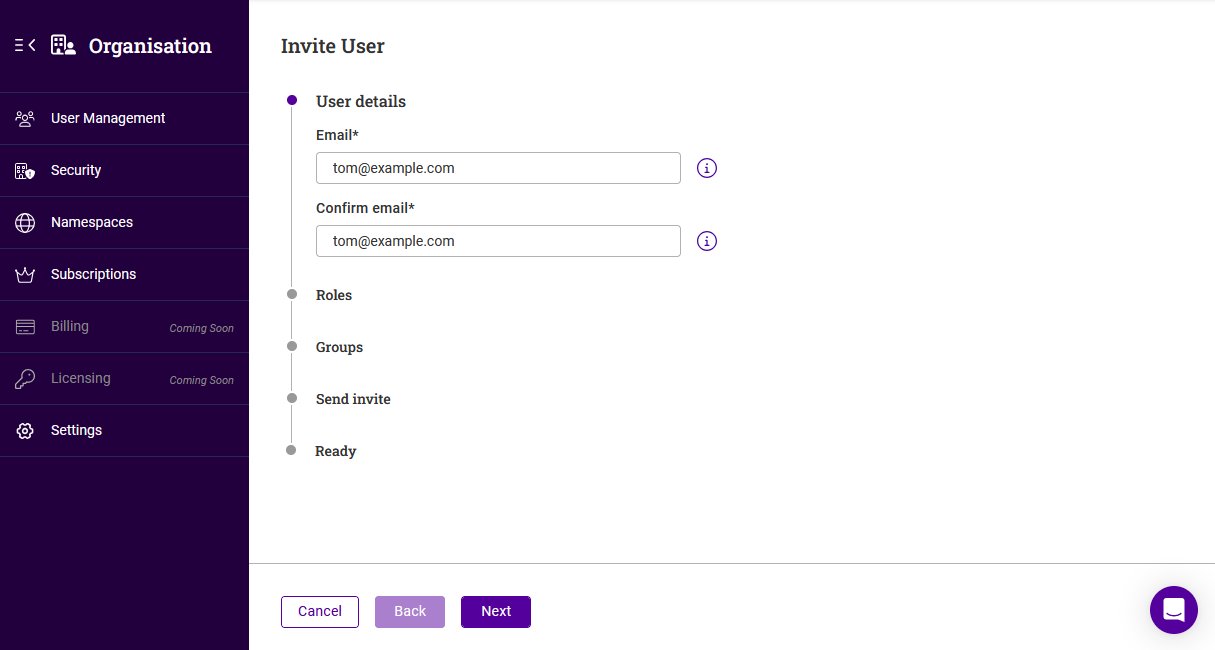
Task: Focus the Email input field
Action: [x=498, y=168]
